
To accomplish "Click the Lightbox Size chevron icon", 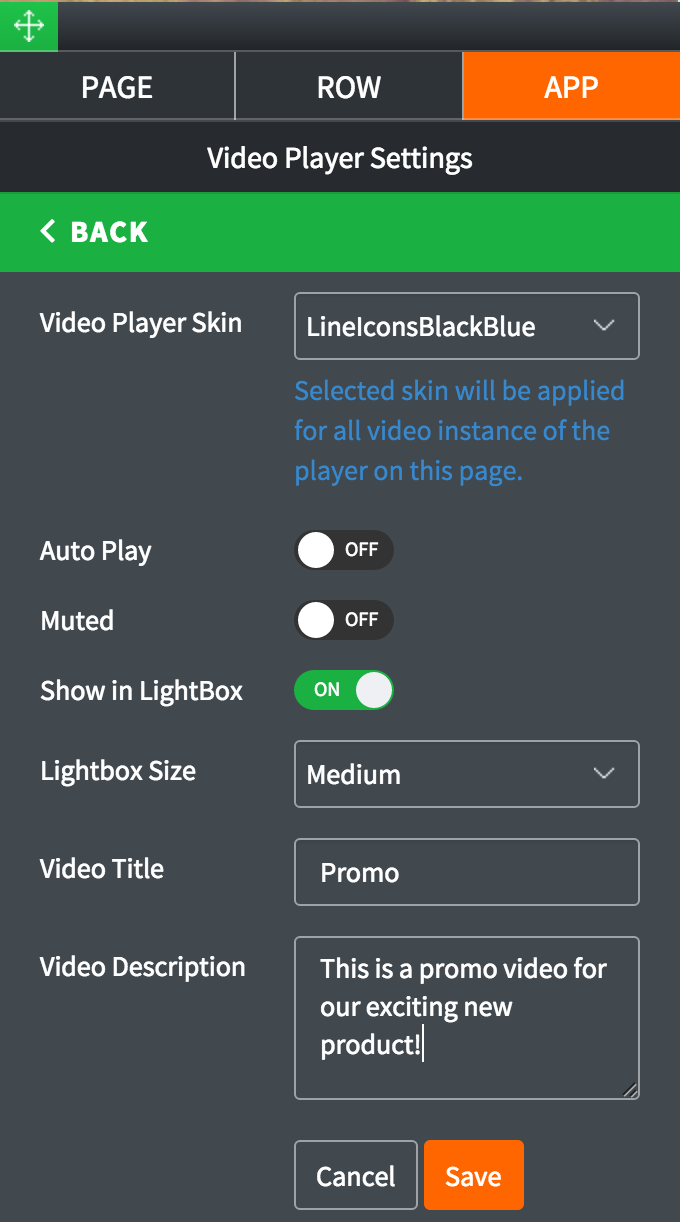I will point(603,773).
